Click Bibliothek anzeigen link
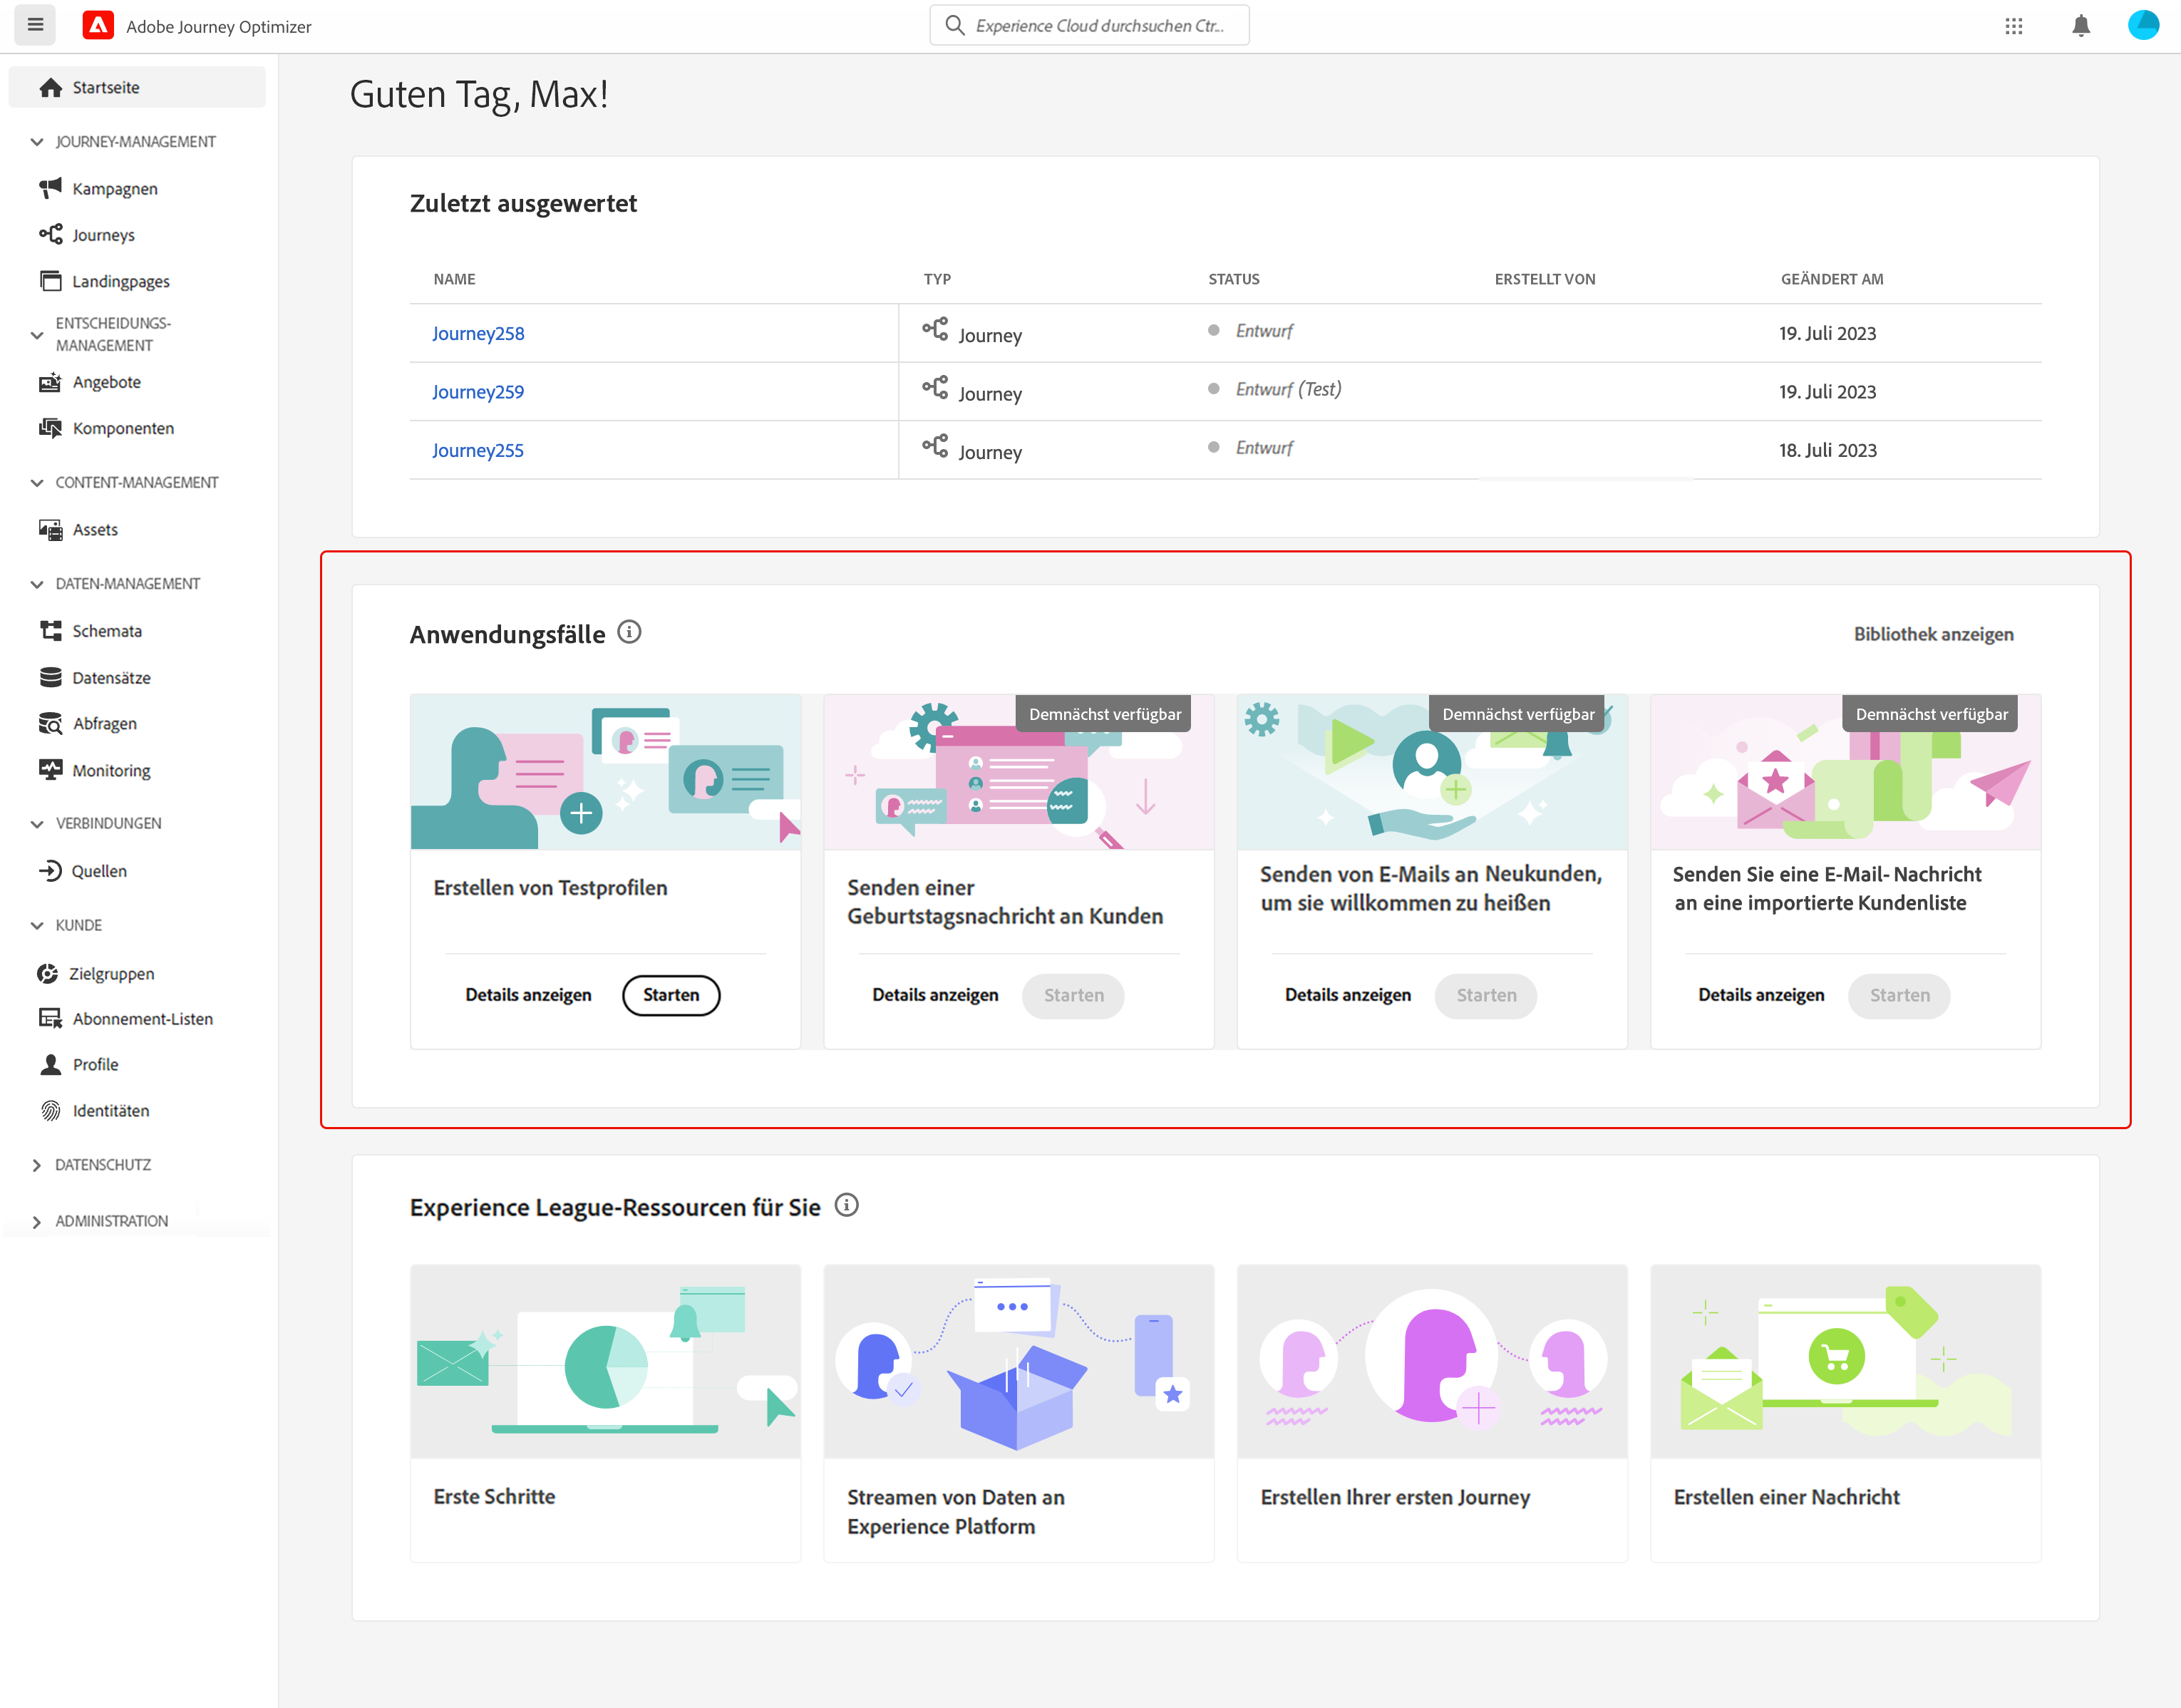This screenshot has height=1708, width=2181. [x=1932, y=634]
